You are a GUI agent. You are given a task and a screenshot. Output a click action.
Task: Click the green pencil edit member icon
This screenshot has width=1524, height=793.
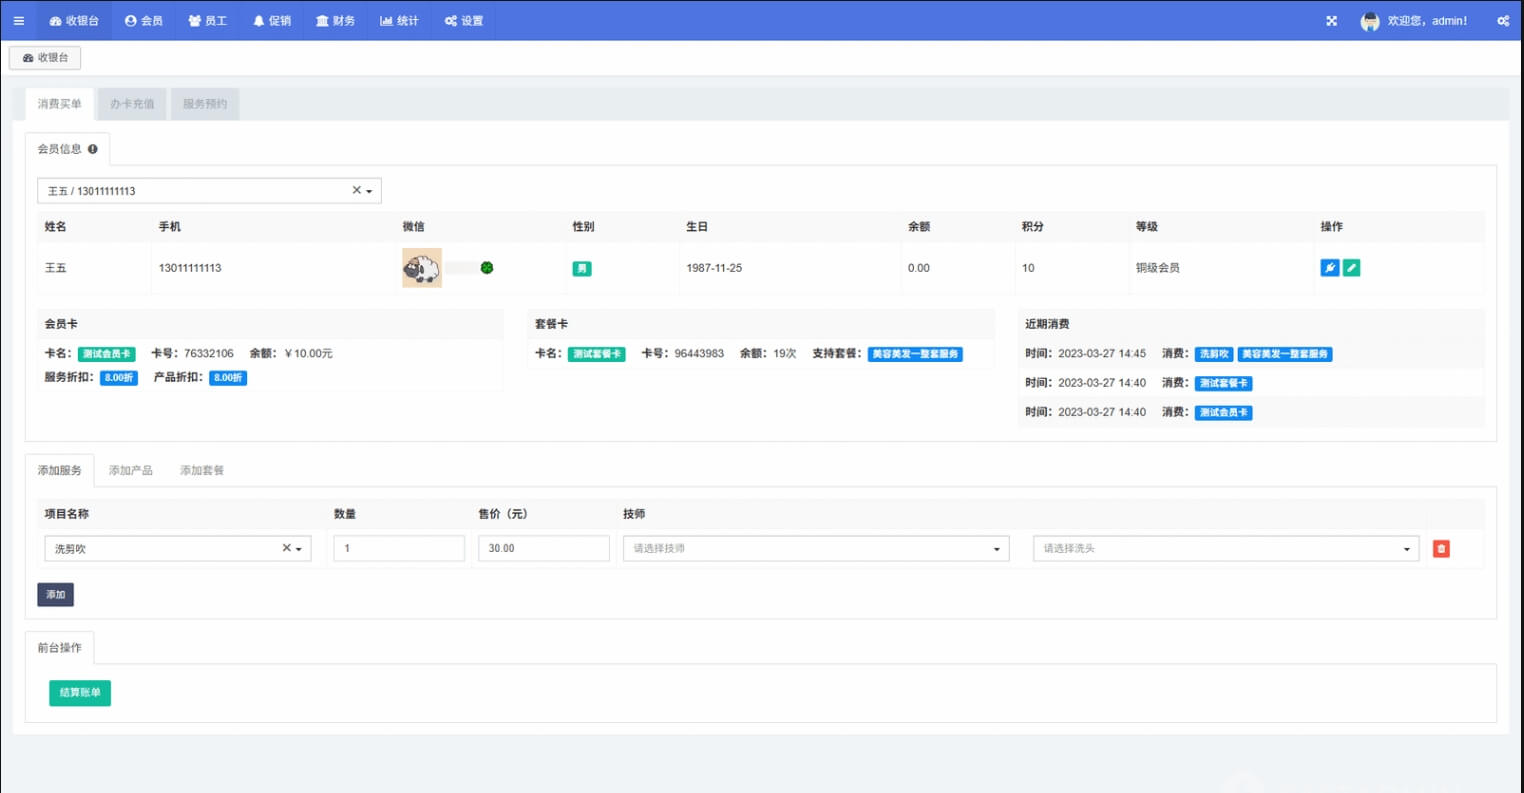pos(1351,268)
